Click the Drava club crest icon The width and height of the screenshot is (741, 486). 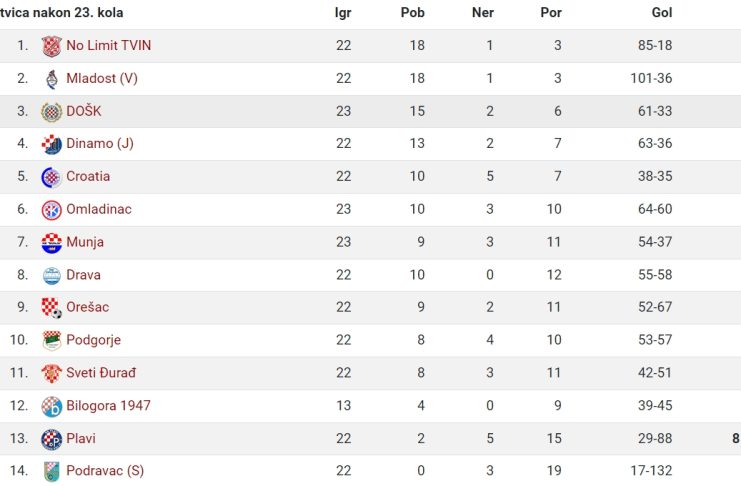pyautogui.click(x=52, y=276)
